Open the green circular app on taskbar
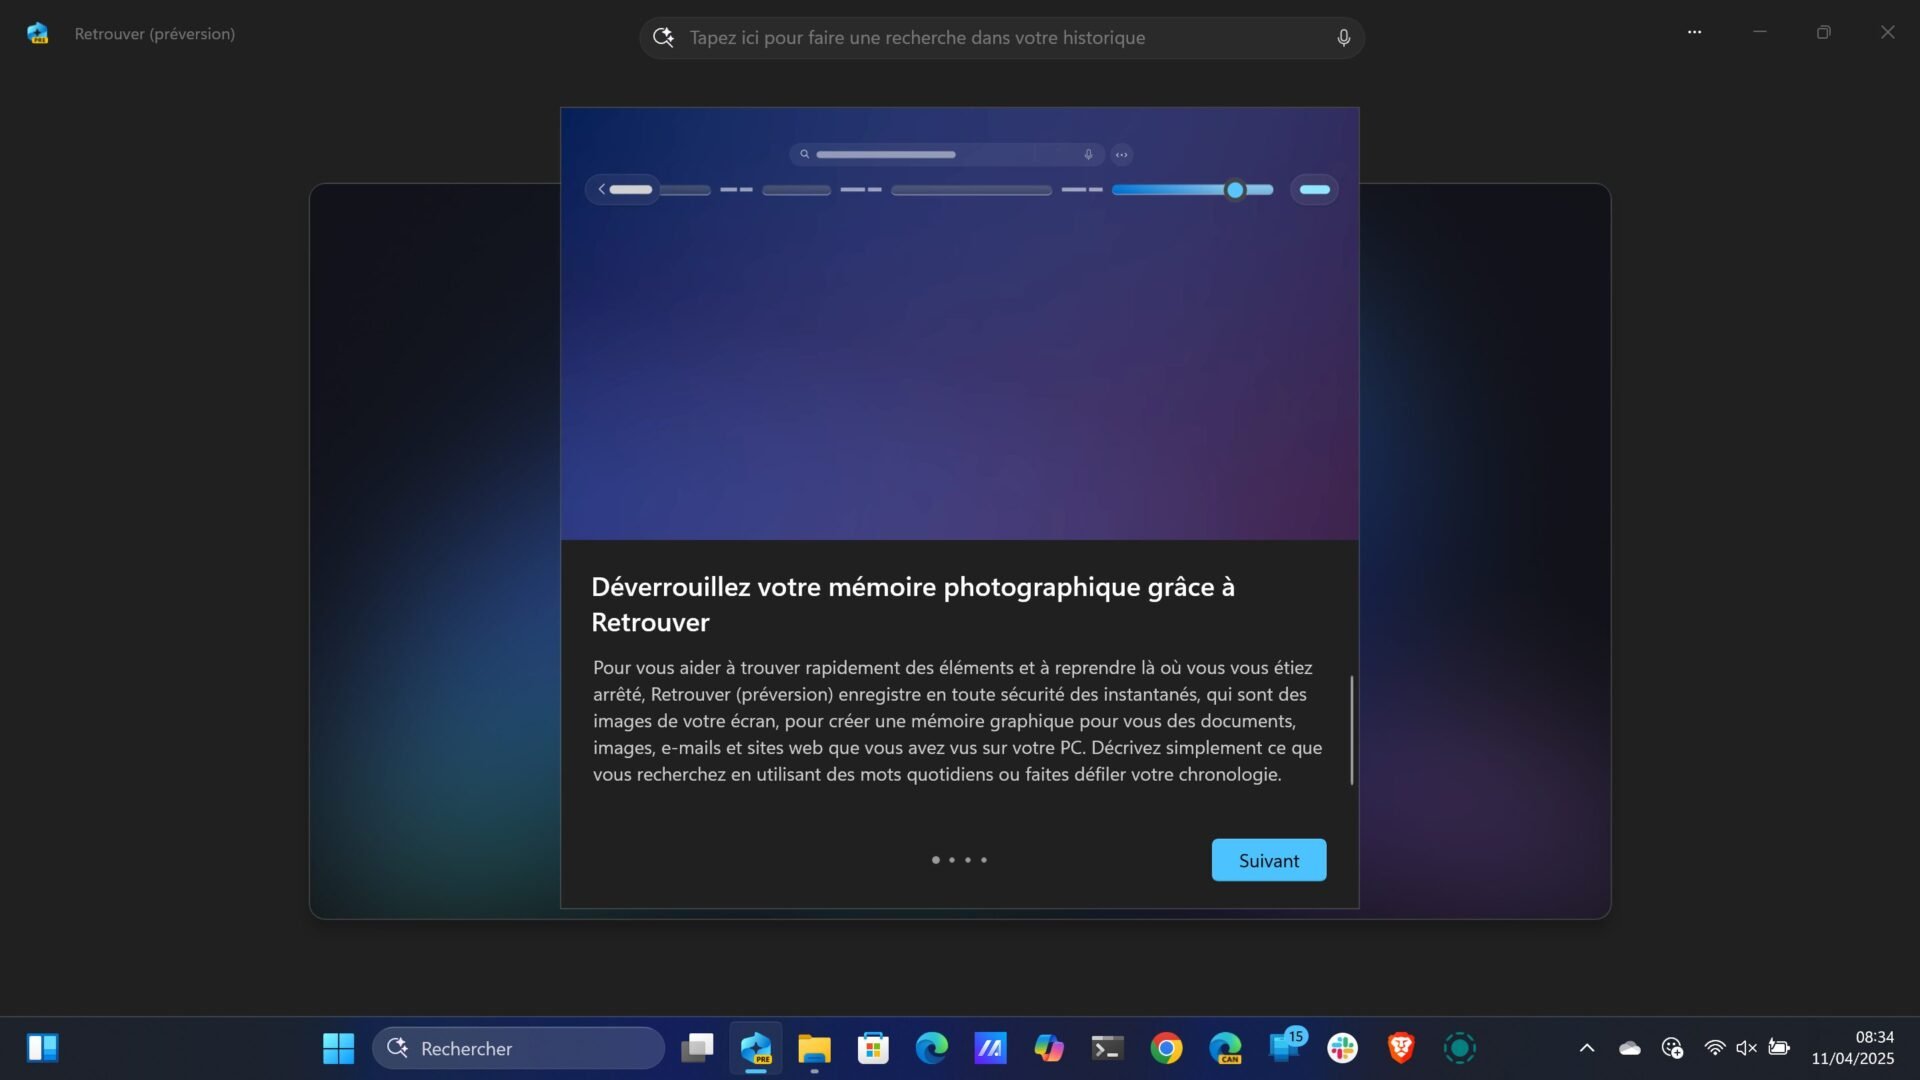Viewport: 1920px width, 1080px height. click(x=1460, y=1048)
